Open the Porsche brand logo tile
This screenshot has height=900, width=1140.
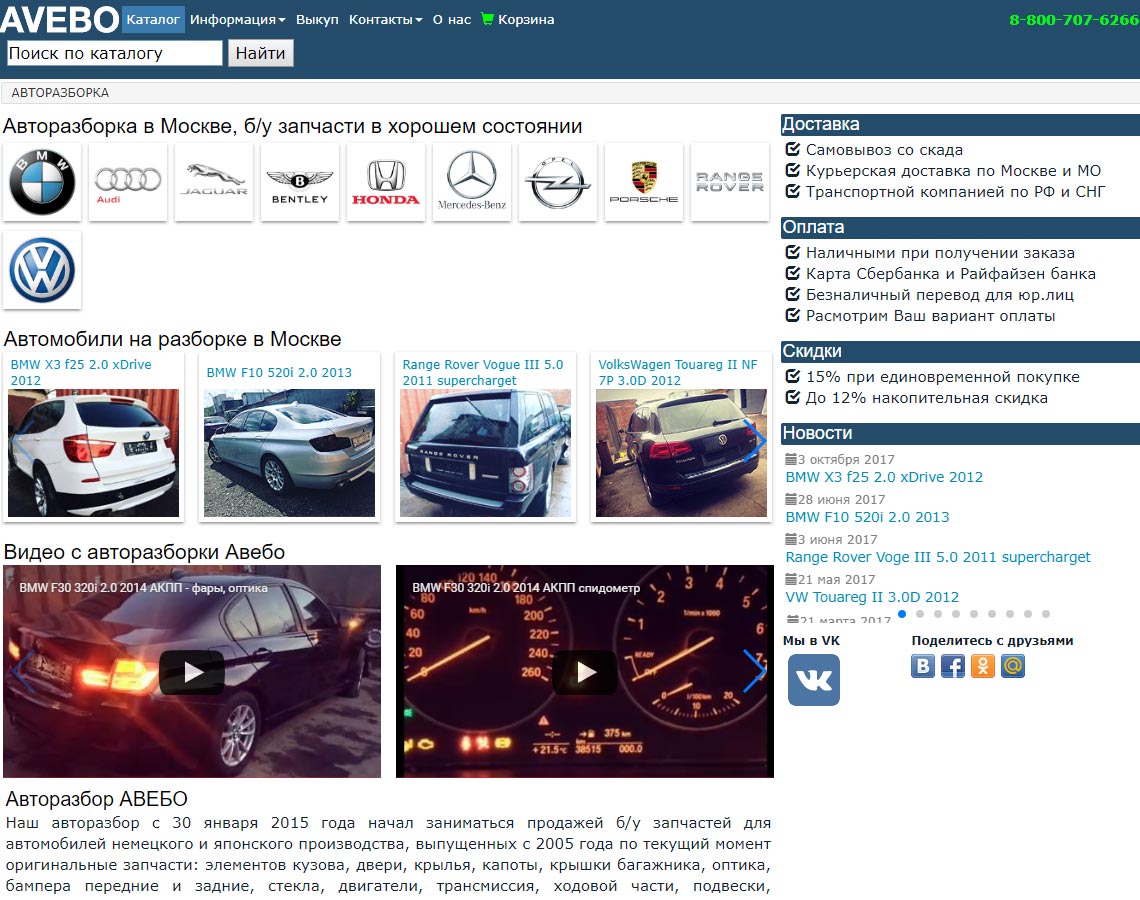coord(643,182)
